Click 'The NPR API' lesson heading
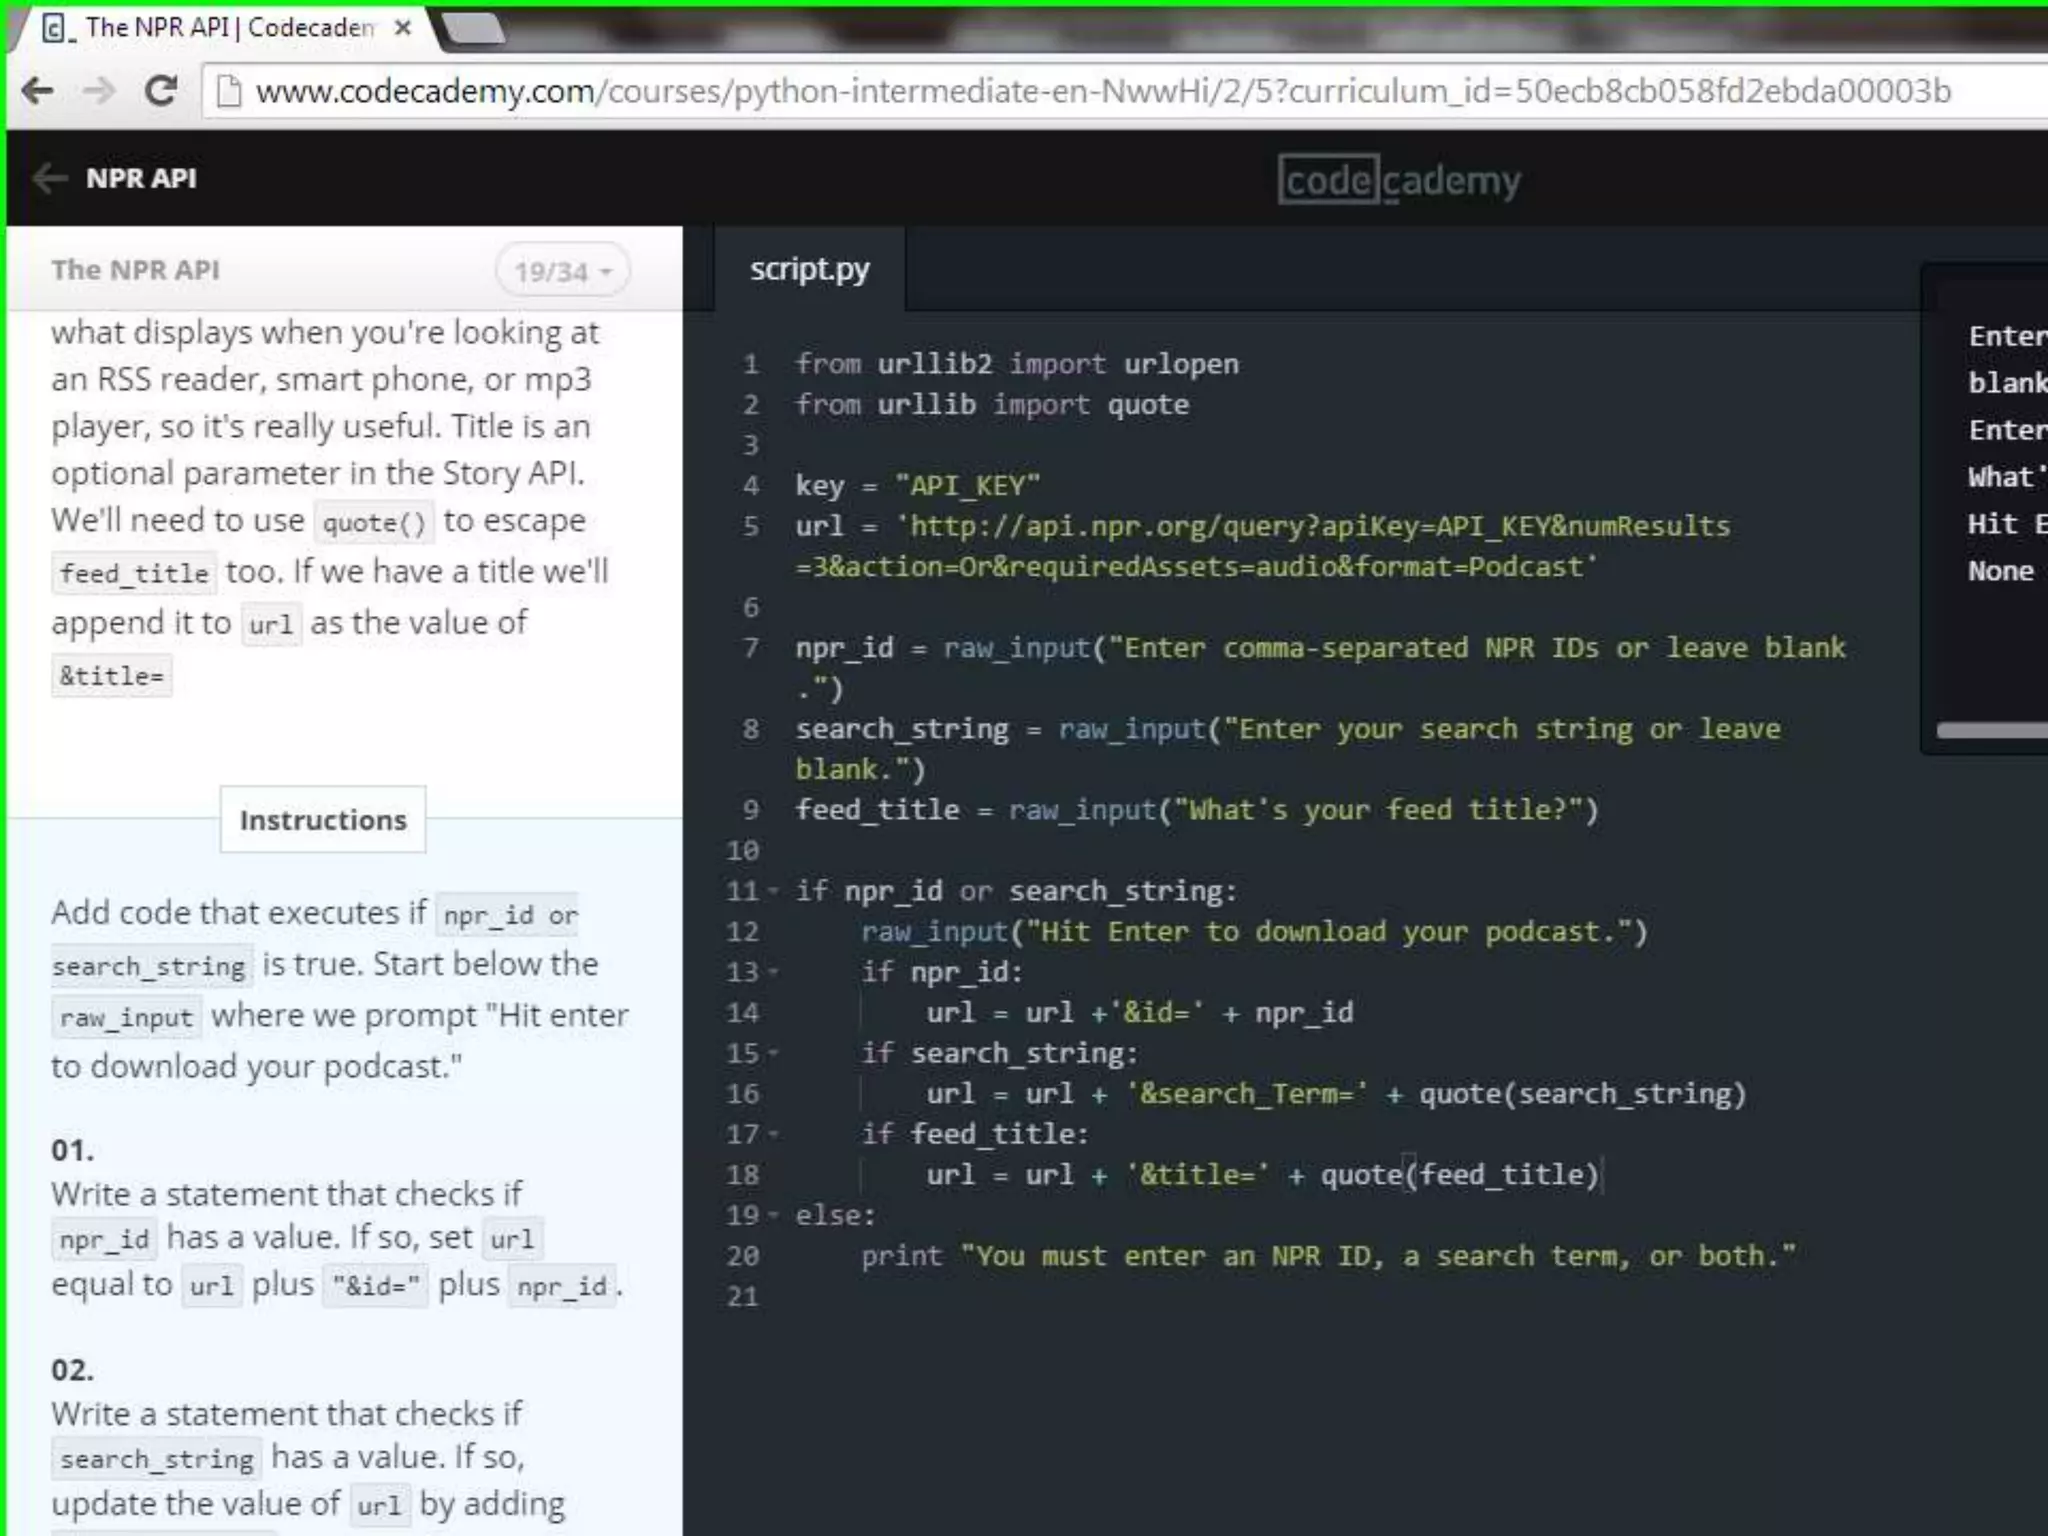 135,270
